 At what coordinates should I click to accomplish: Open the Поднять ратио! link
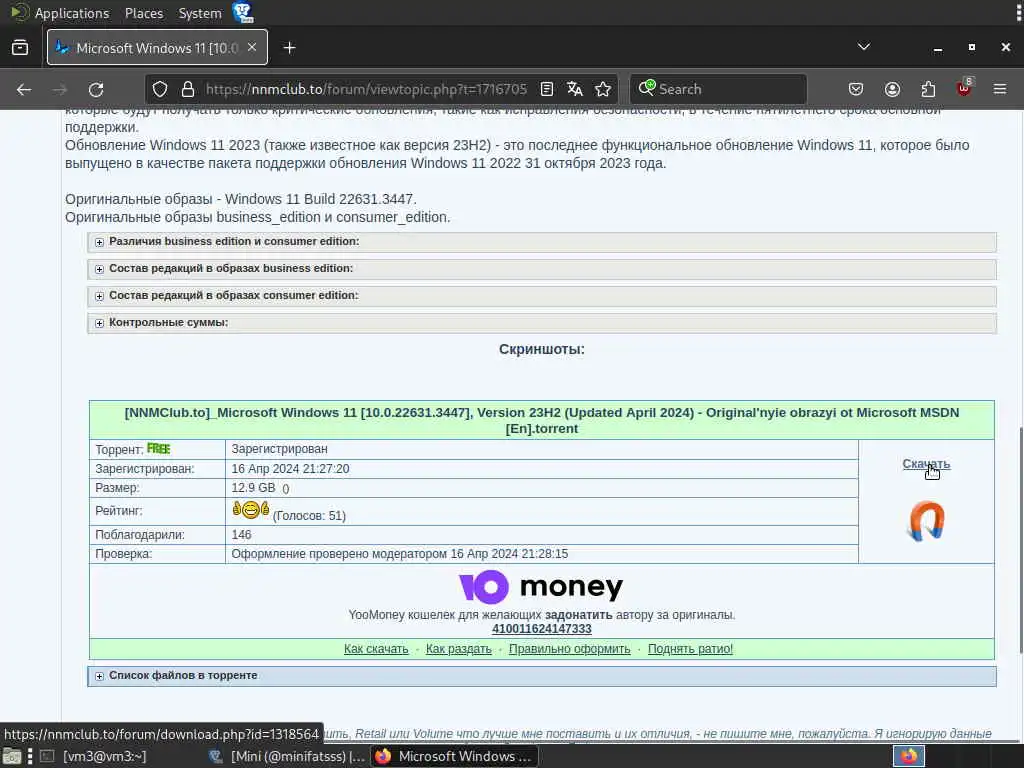[690, 648]
